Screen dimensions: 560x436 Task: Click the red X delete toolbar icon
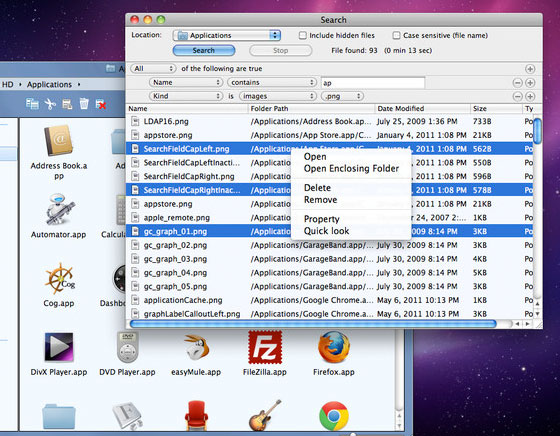click(x=101, y=104)
